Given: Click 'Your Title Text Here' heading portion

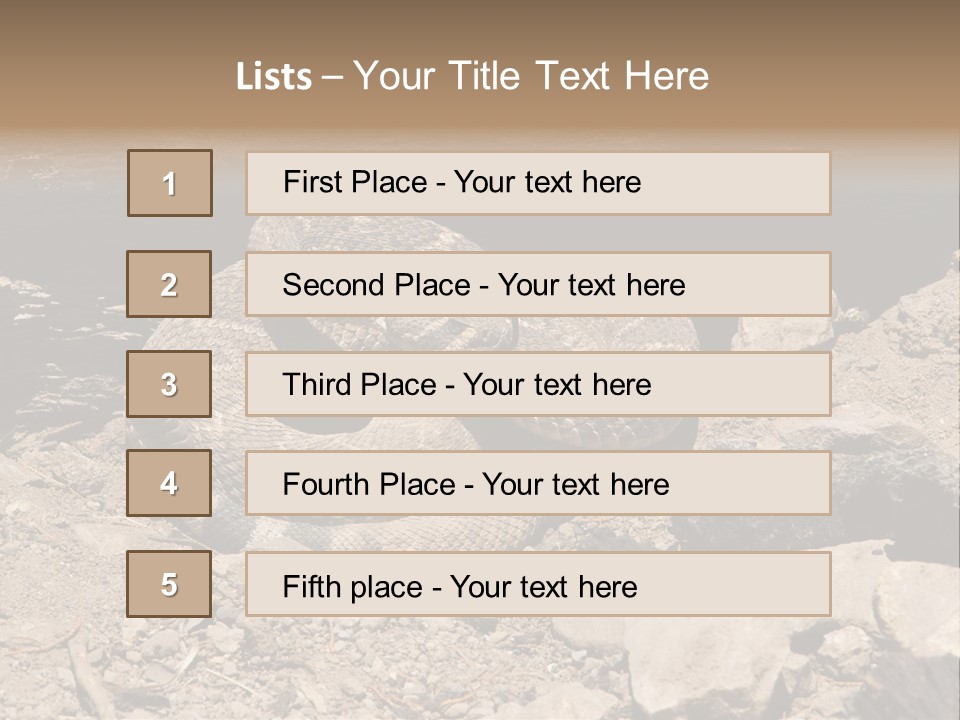Looking at the screenshot, I should [x=531, y=76].
